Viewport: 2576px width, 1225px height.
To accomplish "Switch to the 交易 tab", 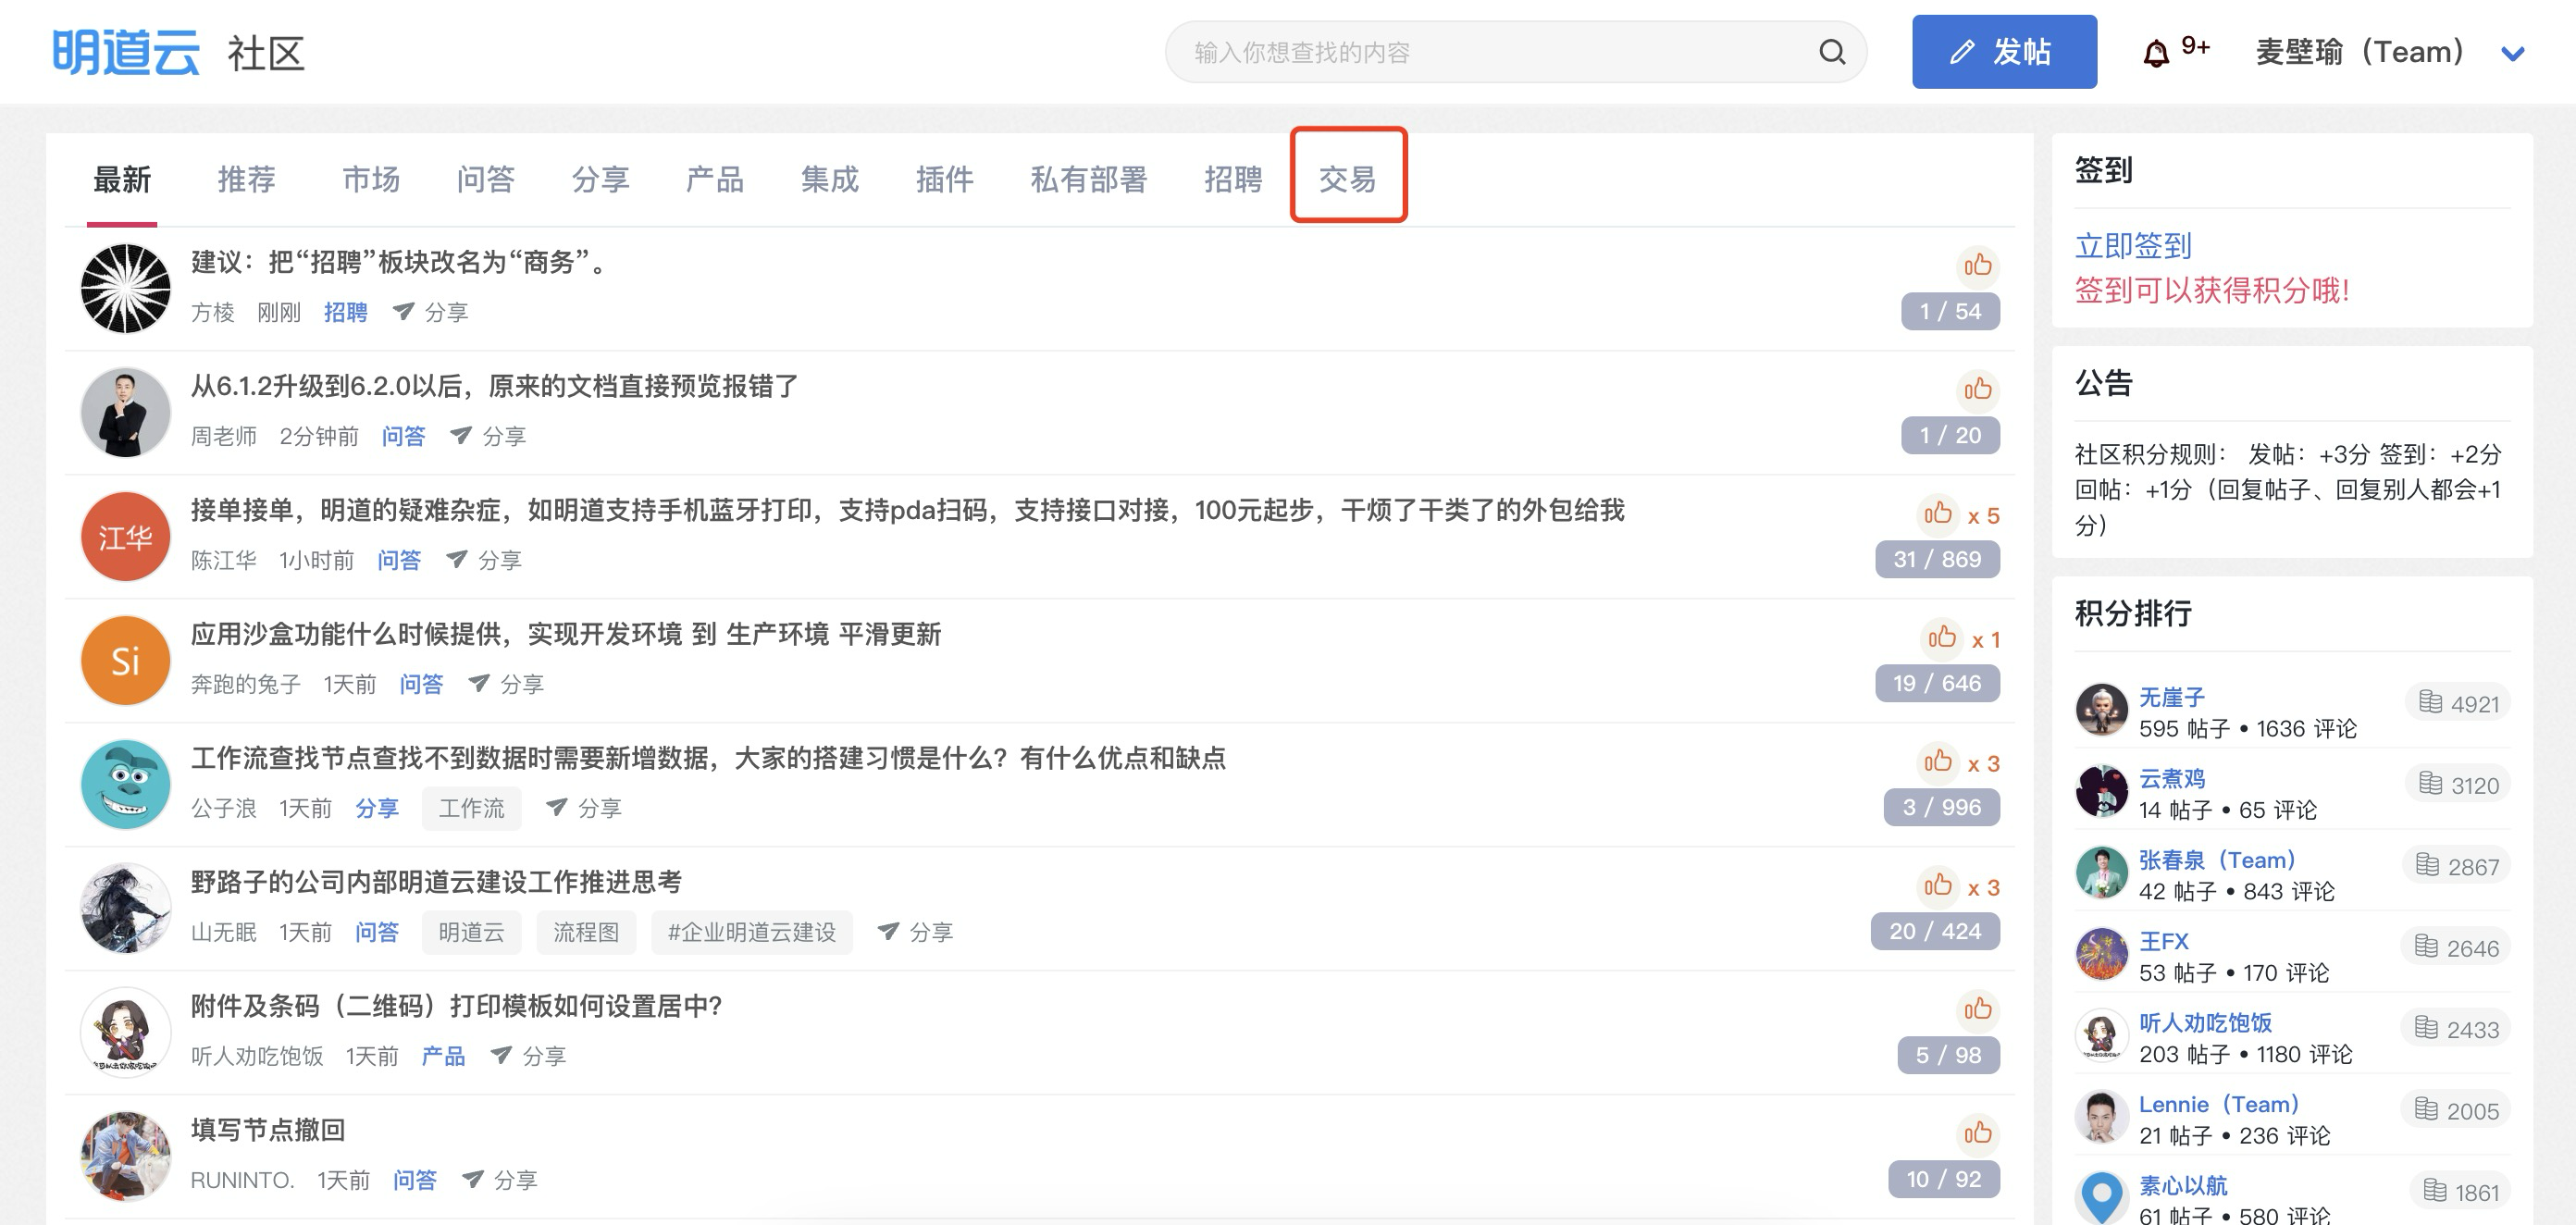I will pos(1347,179).
